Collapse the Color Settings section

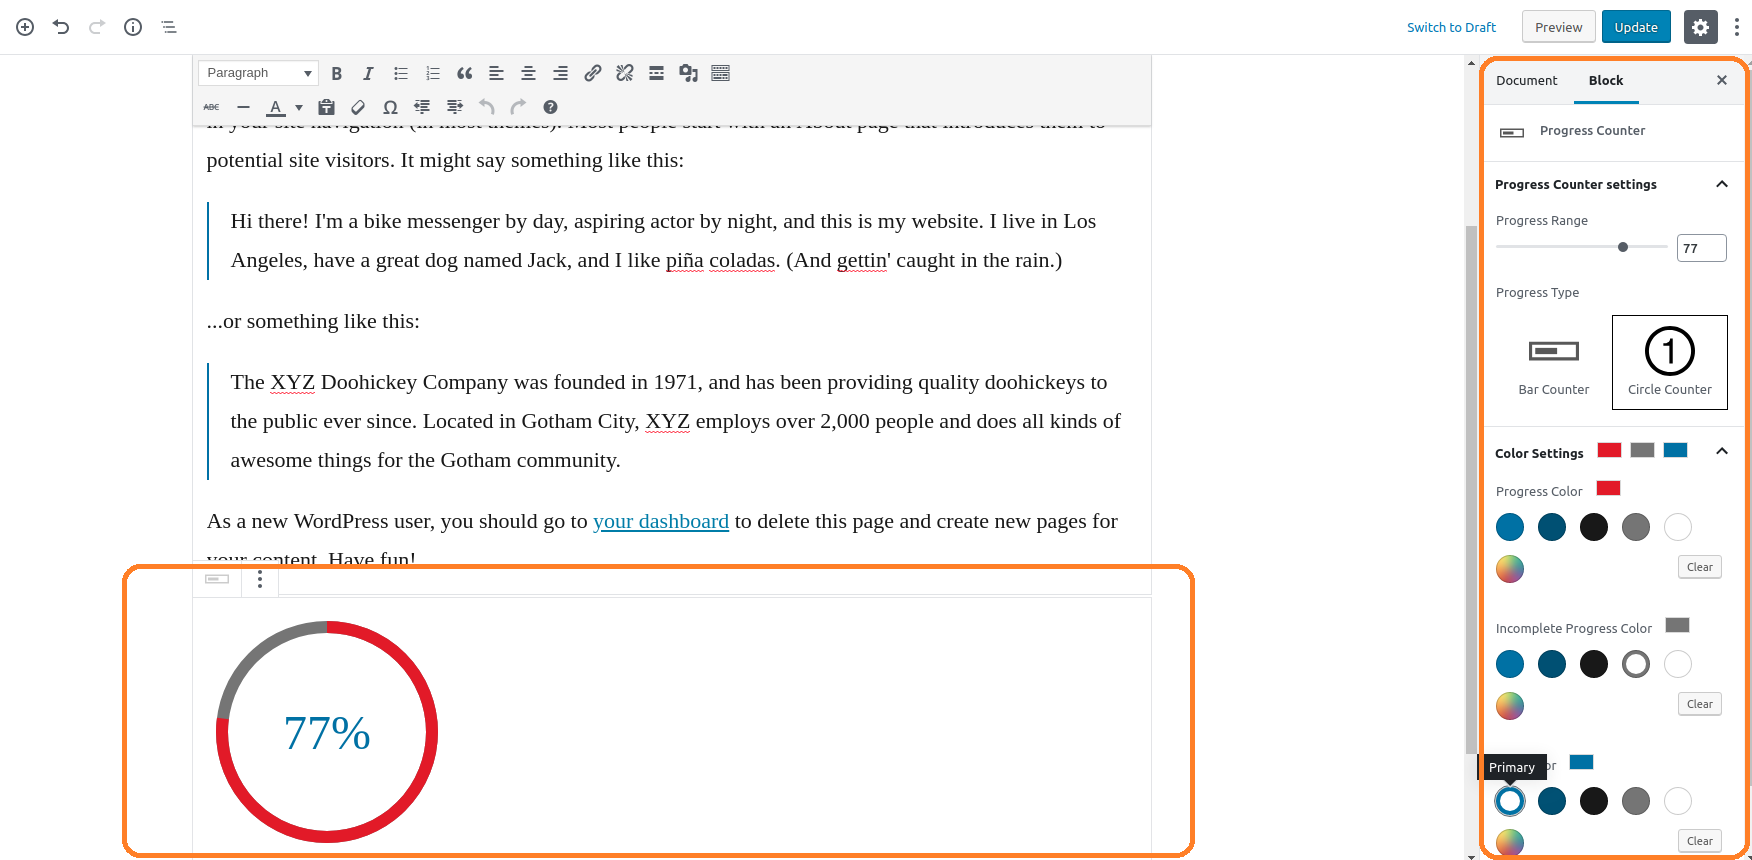(1722, 452)
